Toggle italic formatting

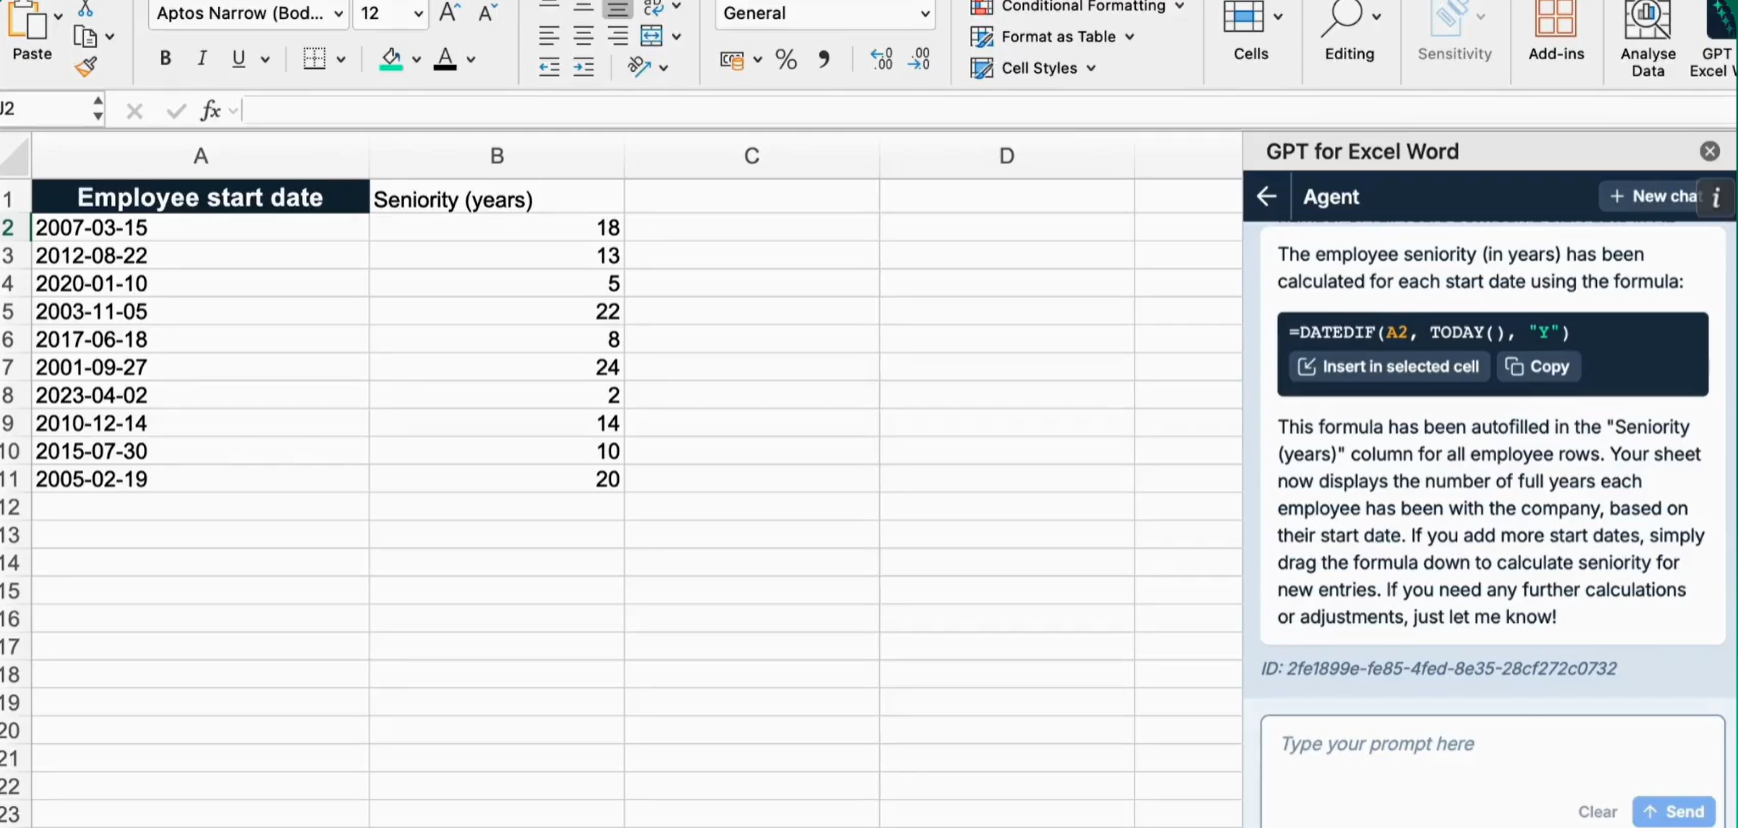coord(202,59)
